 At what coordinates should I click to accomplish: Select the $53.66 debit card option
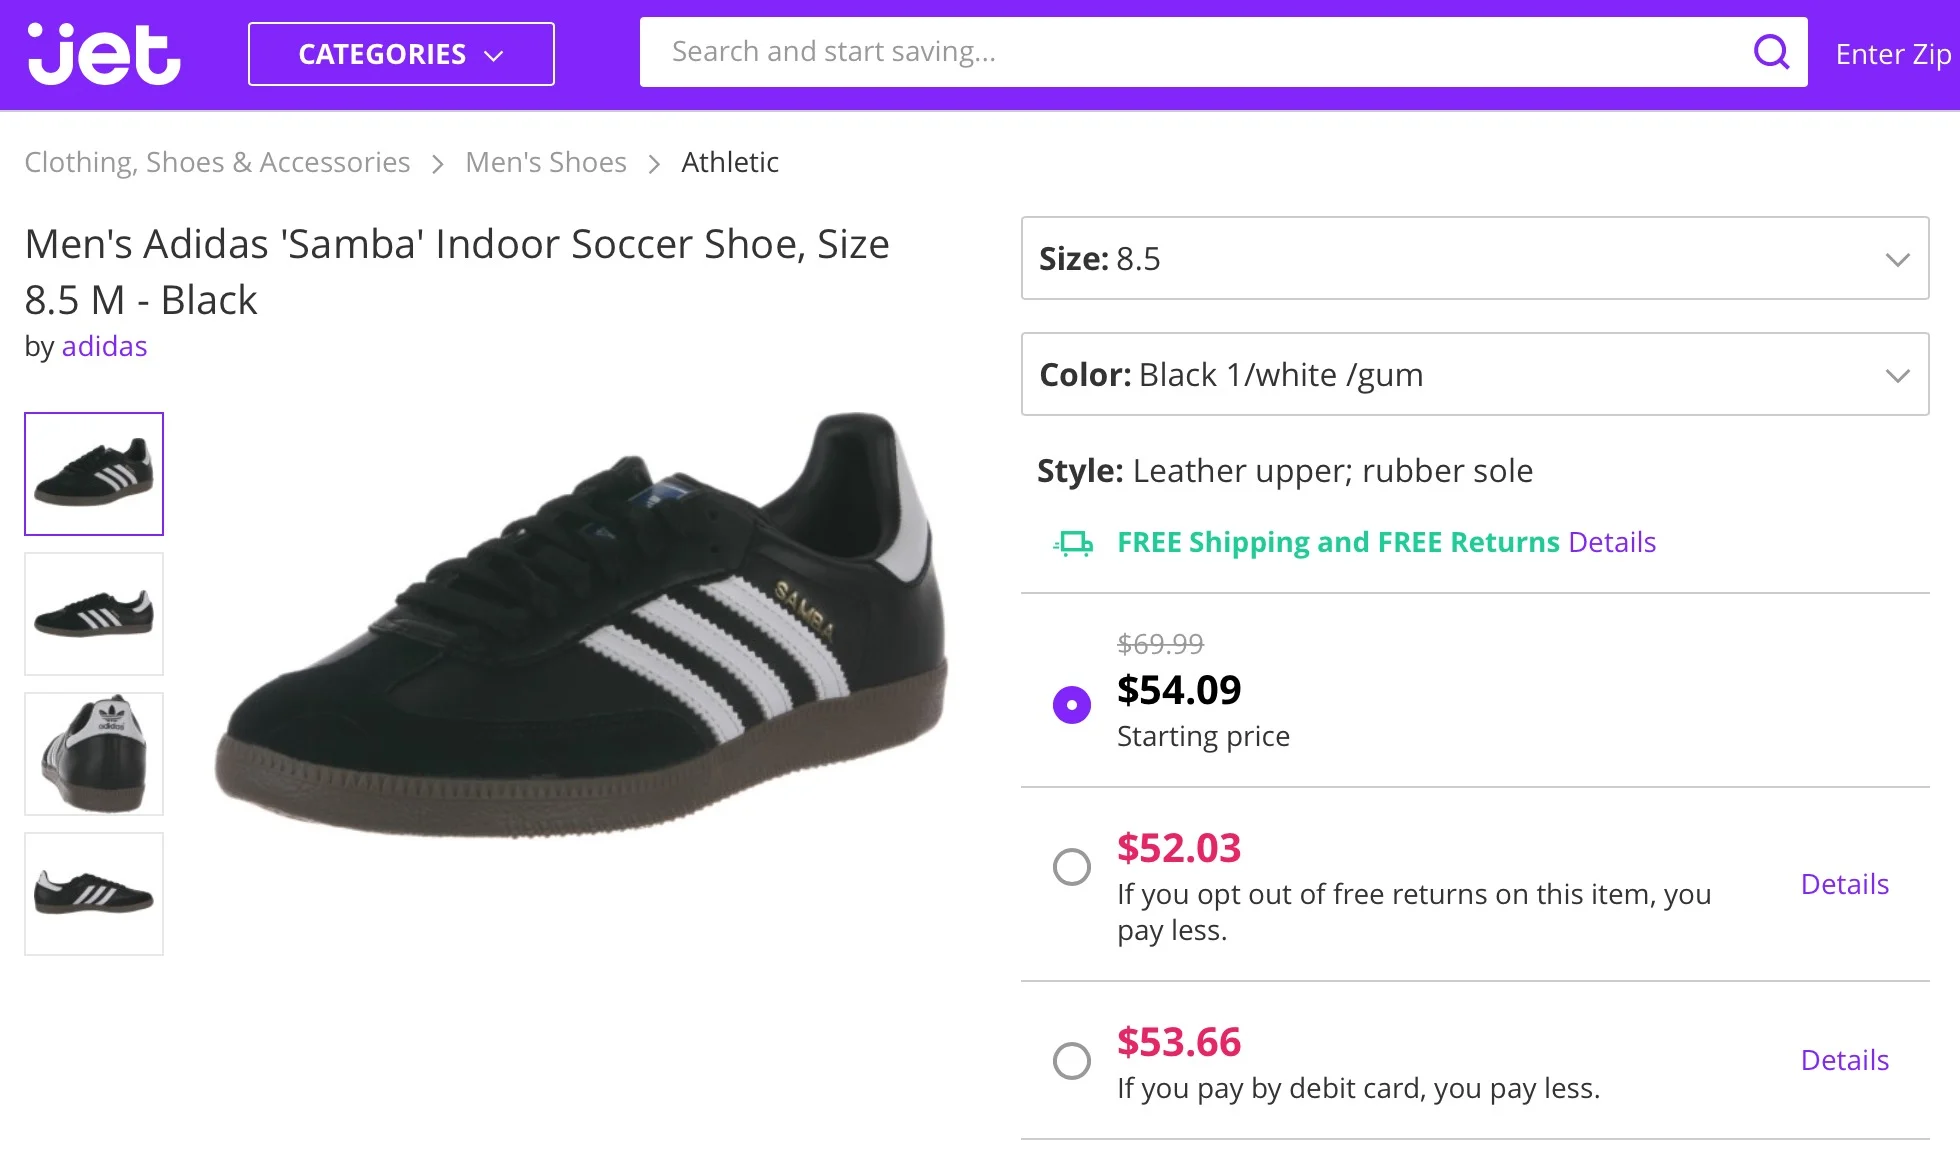coord(1072,1061)
